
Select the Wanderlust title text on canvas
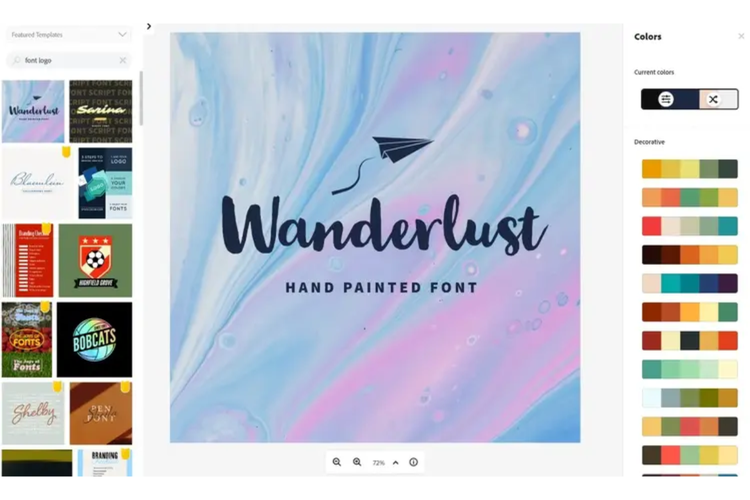[x=383, y=224]
